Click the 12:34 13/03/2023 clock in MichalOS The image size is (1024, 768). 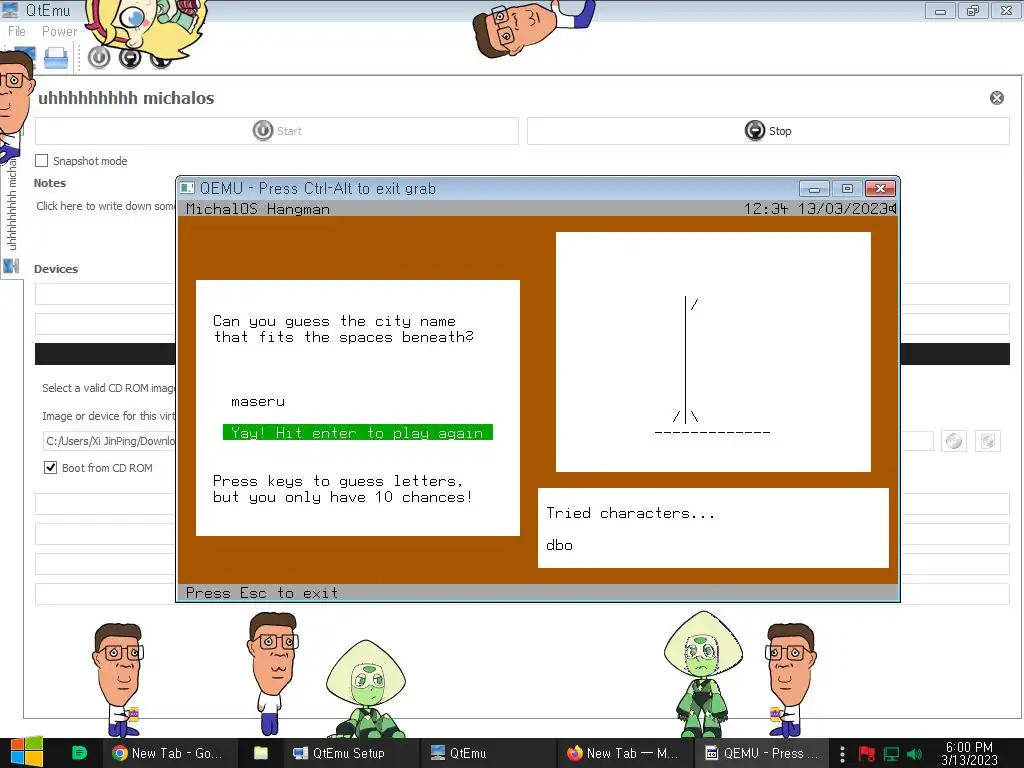(815, 209)
